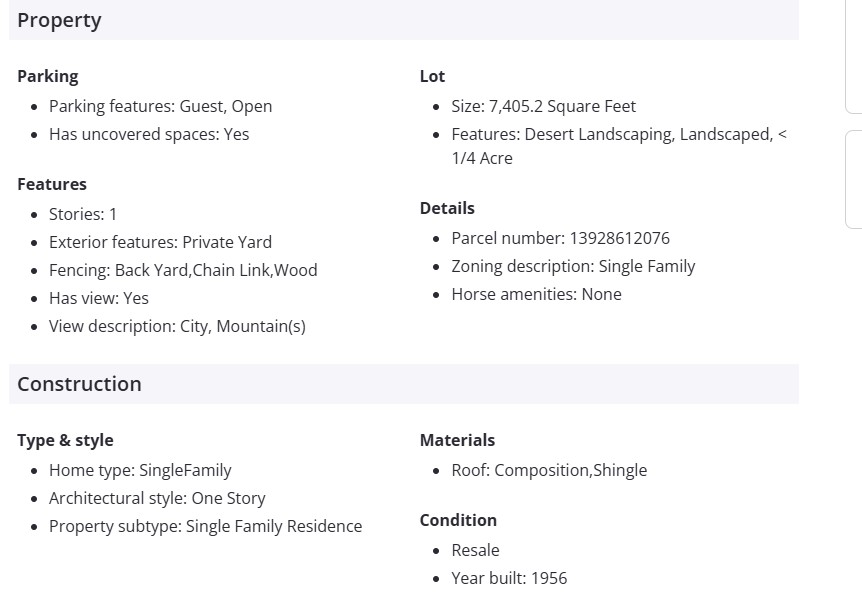Click the Parking subheading

[47, 76]
